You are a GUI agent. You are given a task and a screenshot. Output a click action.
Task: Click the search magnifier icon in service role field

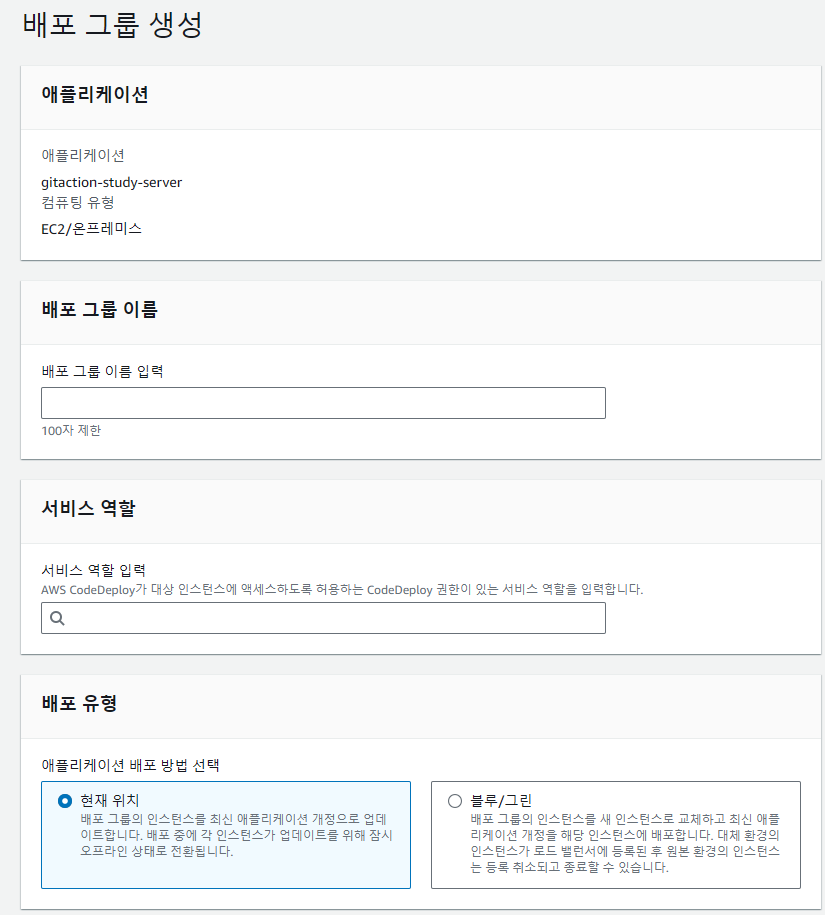pyautogui.click(x=57, y=618)
